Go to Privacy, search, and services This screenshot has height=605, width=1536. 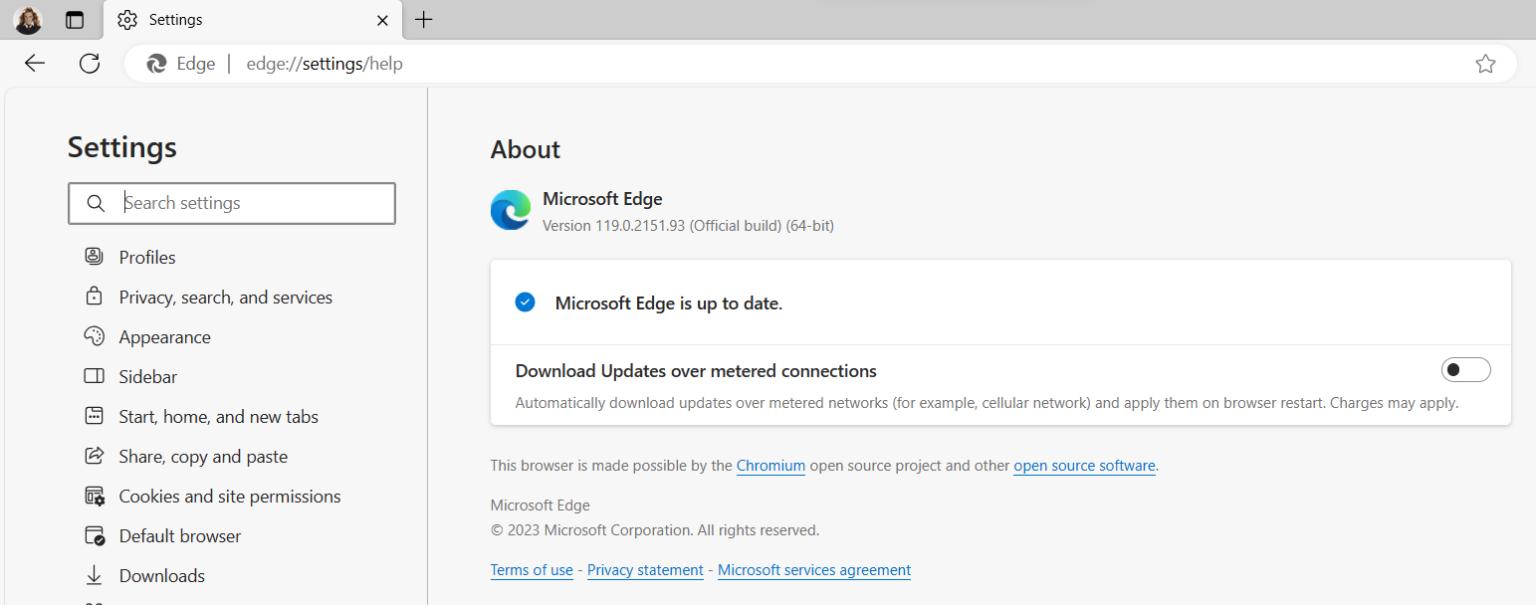click(225, 297)
